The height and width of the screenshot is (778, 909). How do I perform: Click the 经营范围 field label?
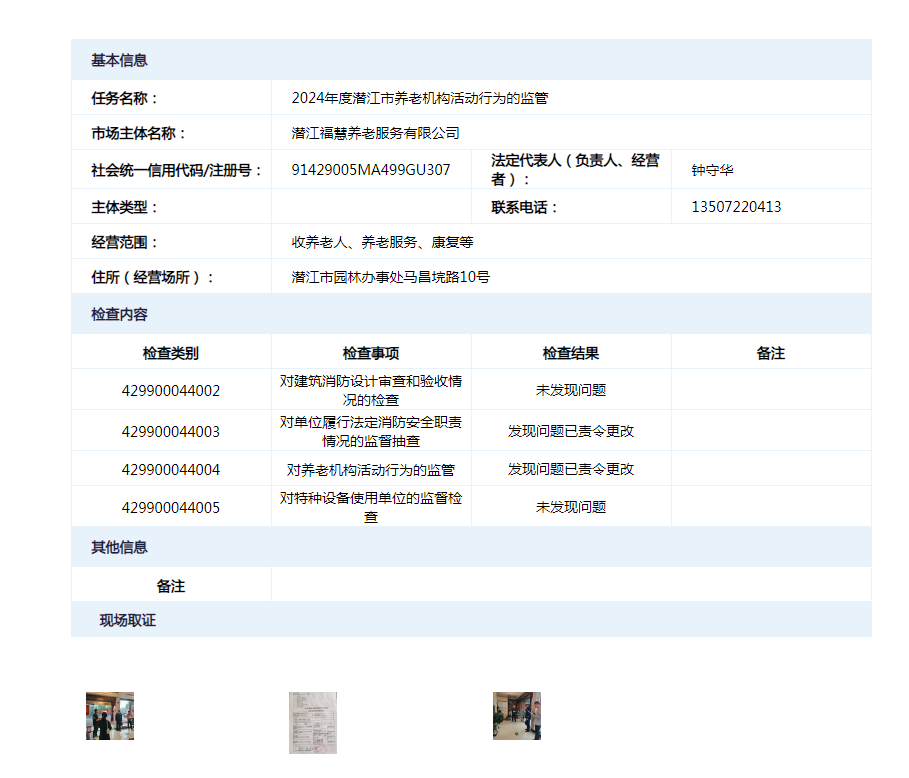(124, 242)
